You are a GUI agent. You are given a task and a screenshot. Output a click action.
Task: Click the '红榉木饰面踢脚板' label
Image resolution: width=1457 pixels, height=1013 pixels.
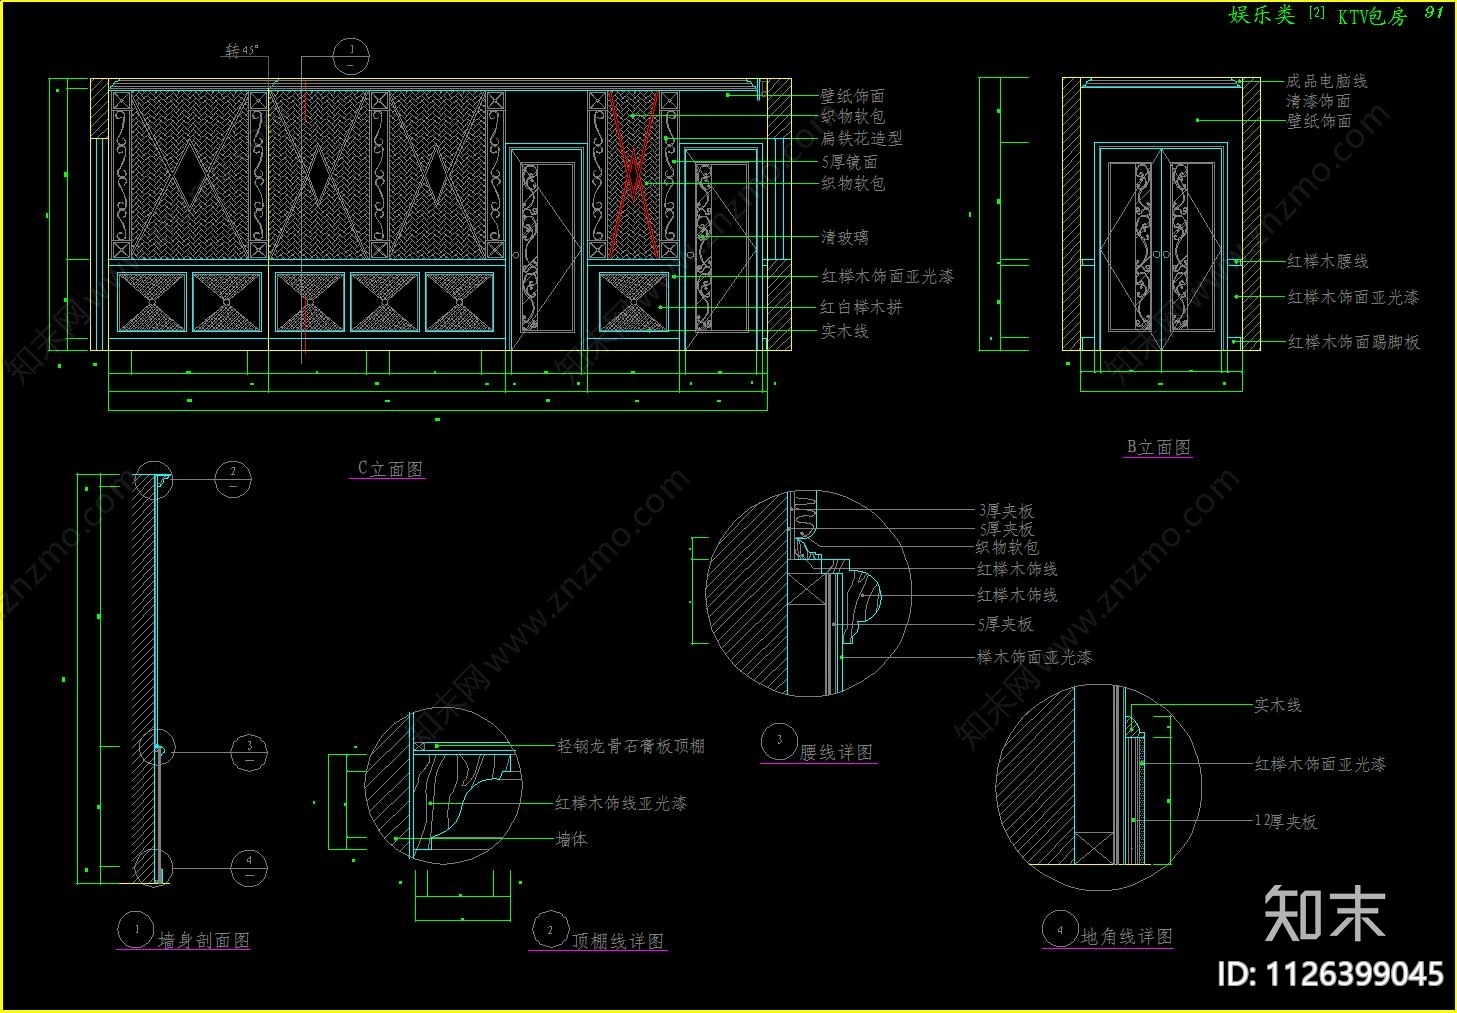1353,342
